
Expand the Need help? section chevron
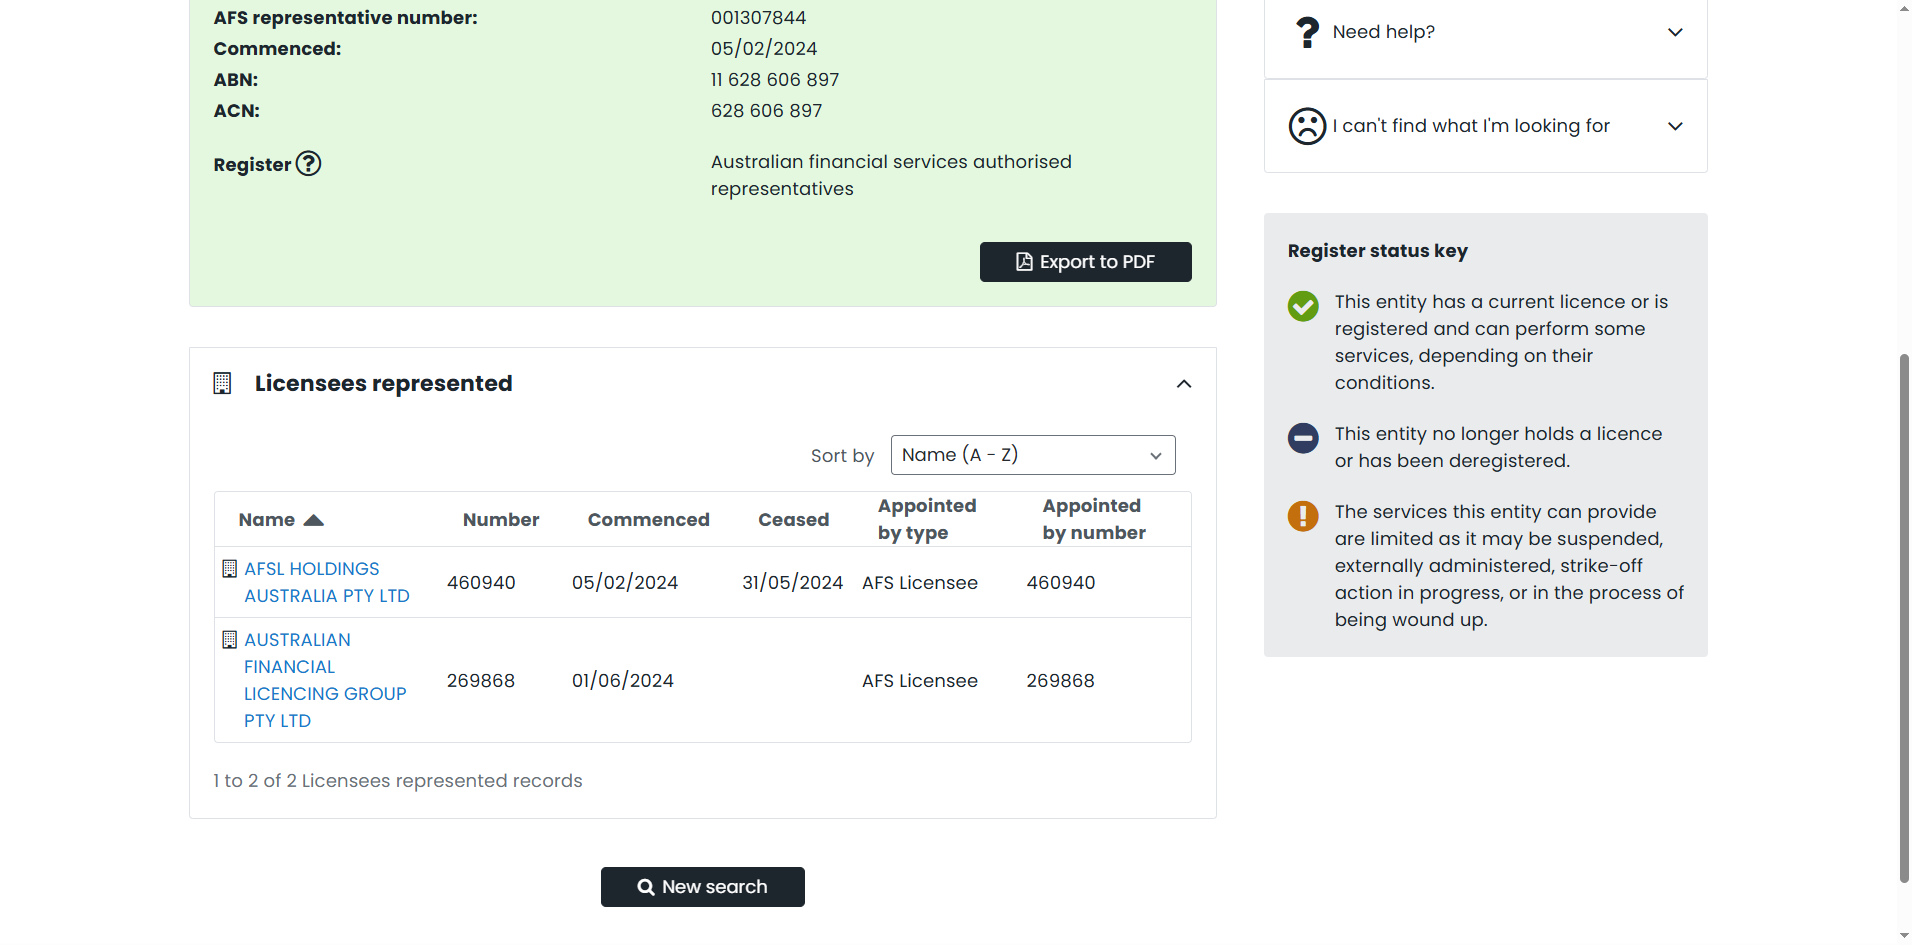pyautogui.click(x=1675, y=32)
